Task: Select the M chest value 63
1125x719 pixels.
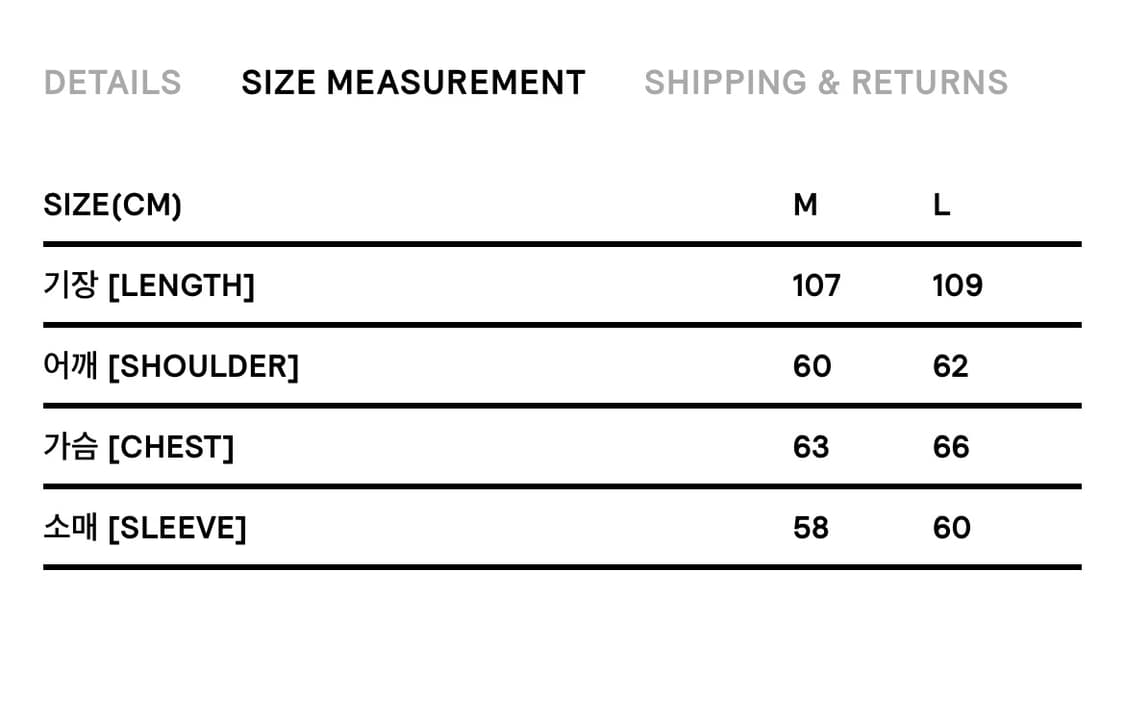Action: tap(811, 447)
